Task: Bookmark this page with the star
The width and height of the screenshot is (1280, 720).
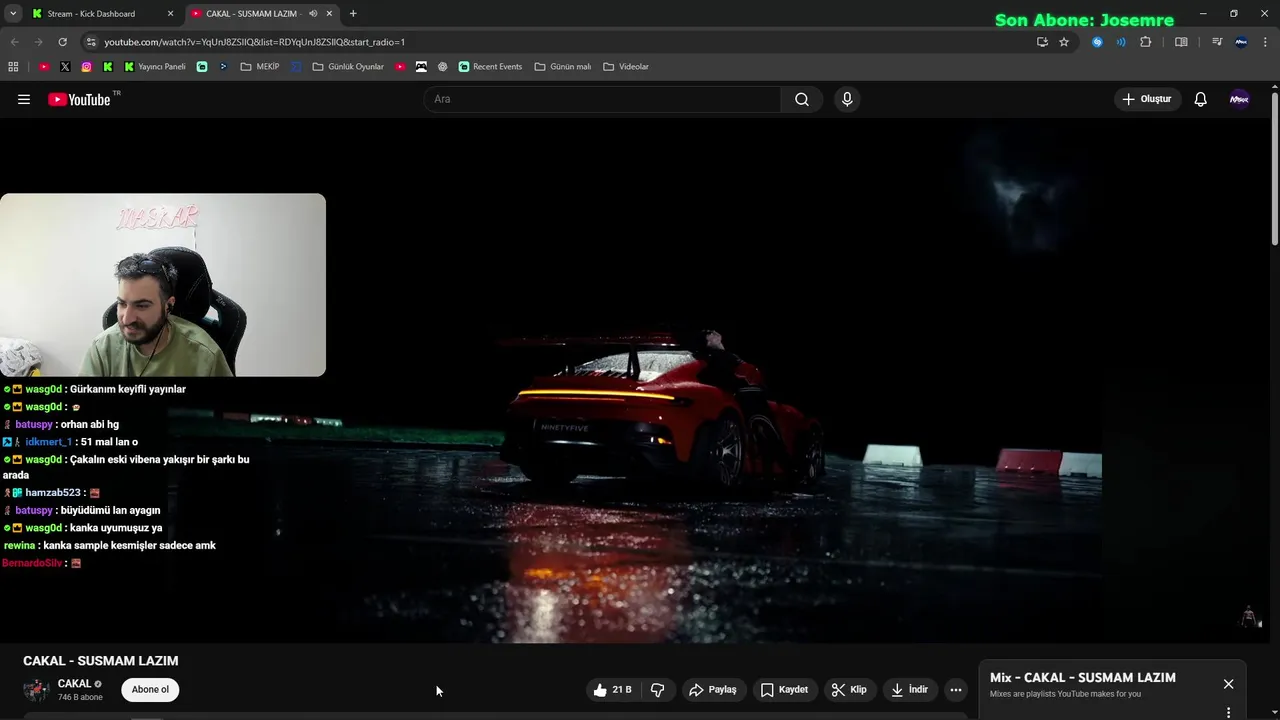Action: pos(1064,42)
